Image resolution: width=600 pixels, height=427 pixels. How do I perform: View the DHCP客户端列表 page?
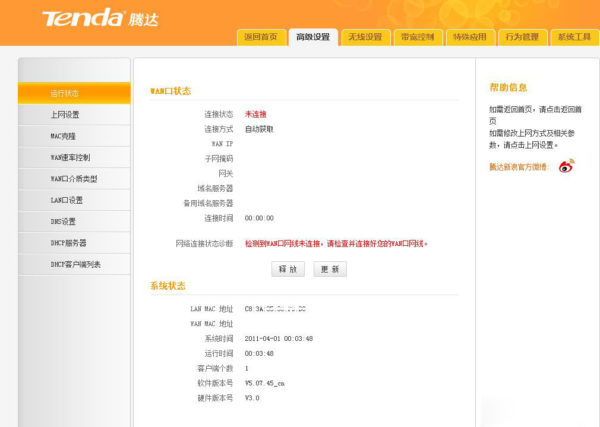click(74, 264)
